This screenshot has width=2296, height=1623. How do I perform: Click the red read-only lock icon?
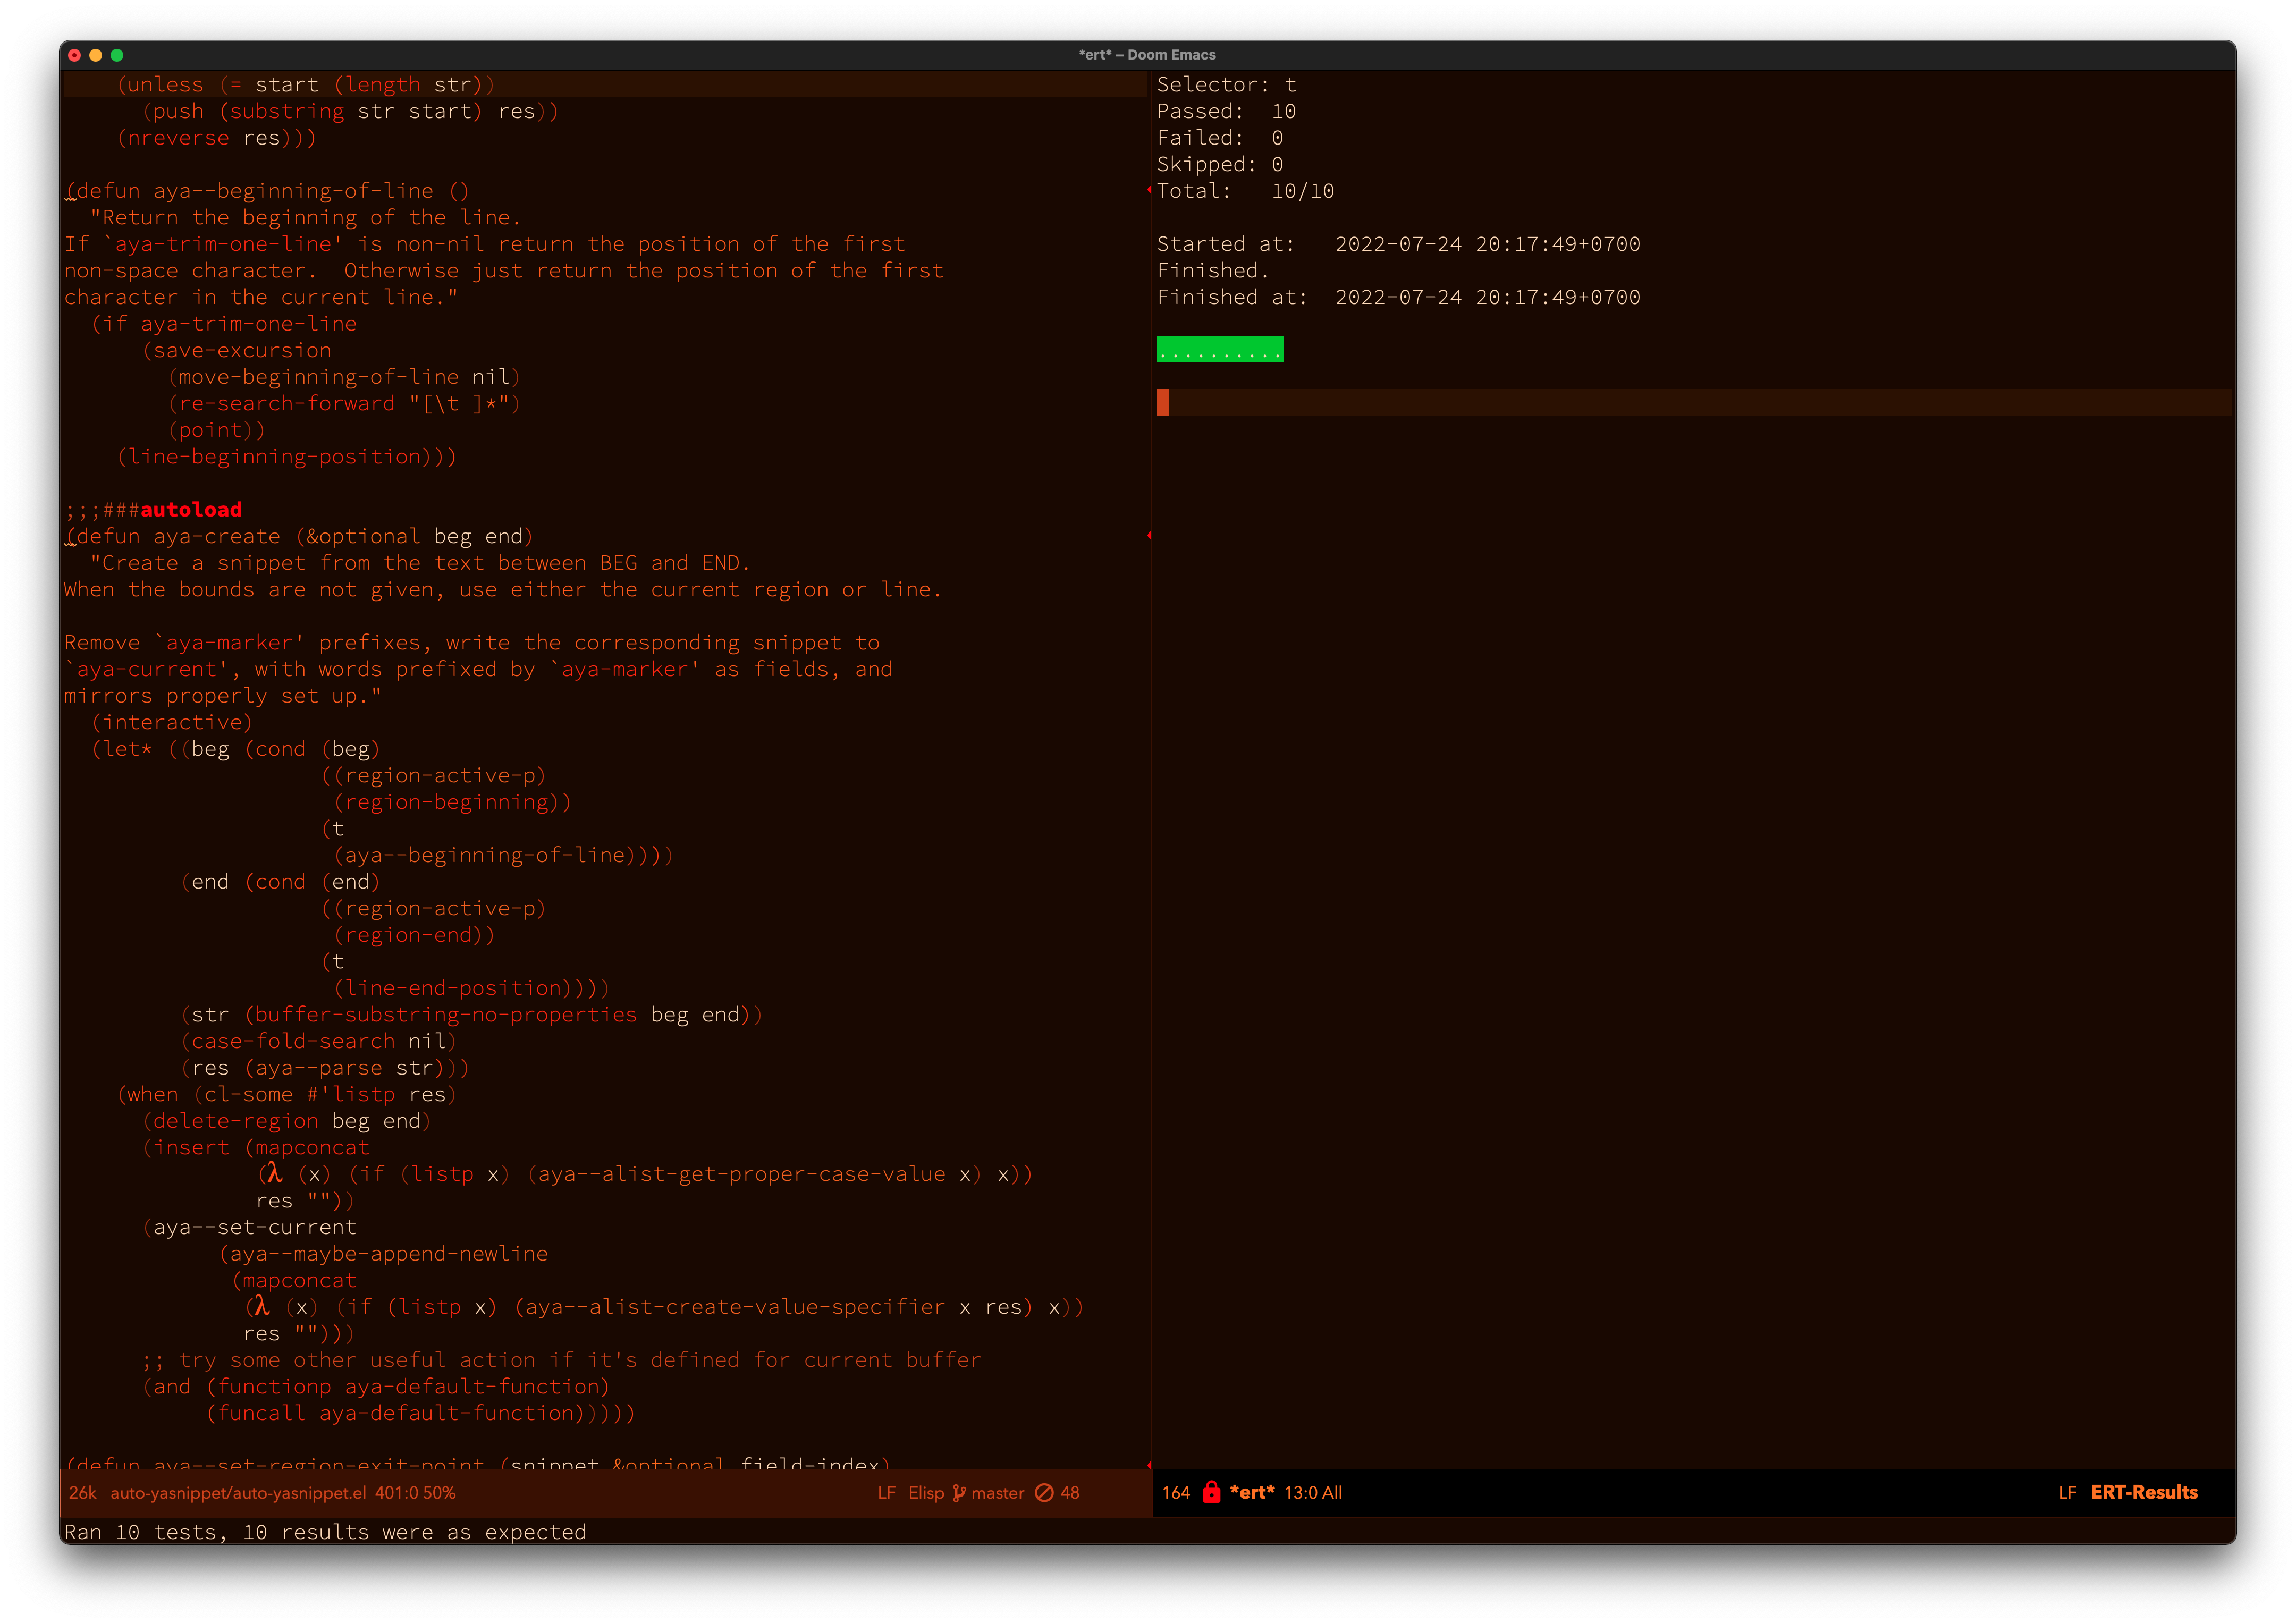[x=1211, y=1492]
